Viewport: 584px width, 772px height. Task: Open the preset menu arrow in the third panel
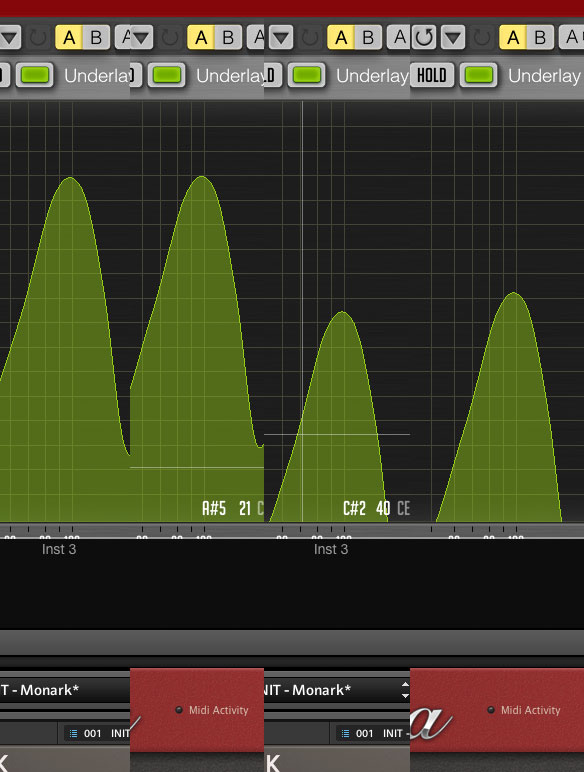tap(281, 37)
